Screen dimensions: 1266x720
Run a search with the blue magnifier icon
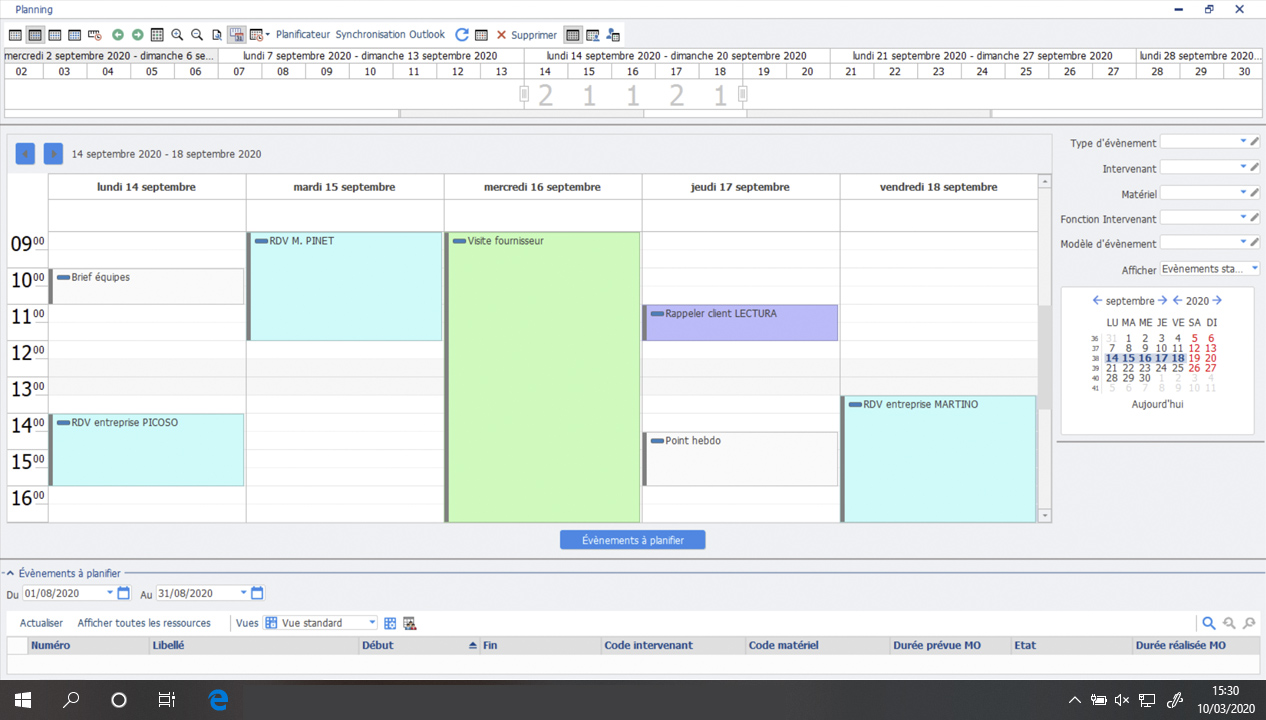pyautogui.click(x=1209, y=622)
